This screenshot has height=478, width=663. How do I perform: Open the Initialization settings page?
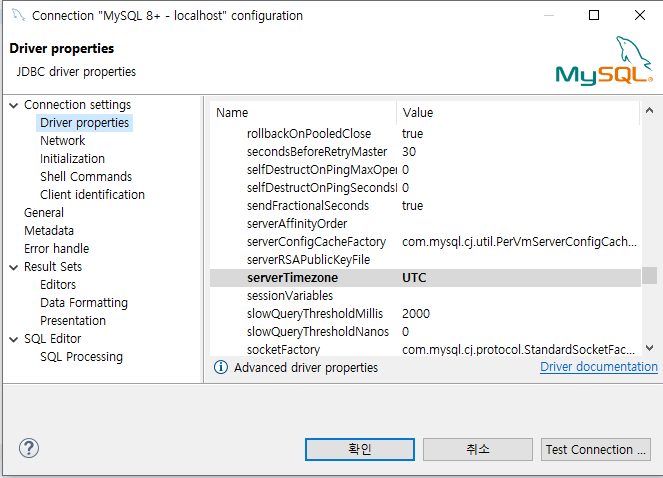(72, 159)
